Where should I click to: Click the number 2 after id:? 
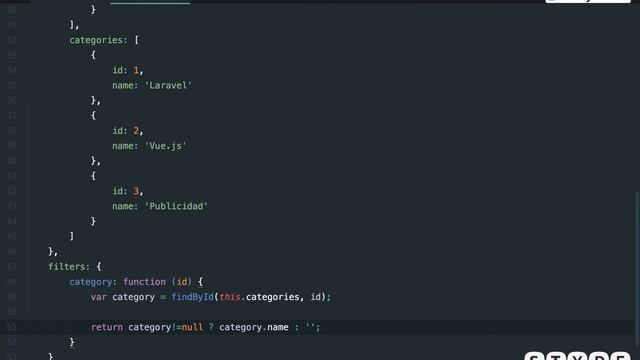pos(136,131)
